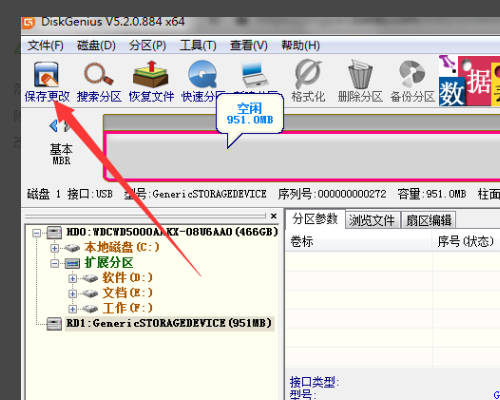
Task: Go to previous disk with left arrow
Action: point(53,126)
